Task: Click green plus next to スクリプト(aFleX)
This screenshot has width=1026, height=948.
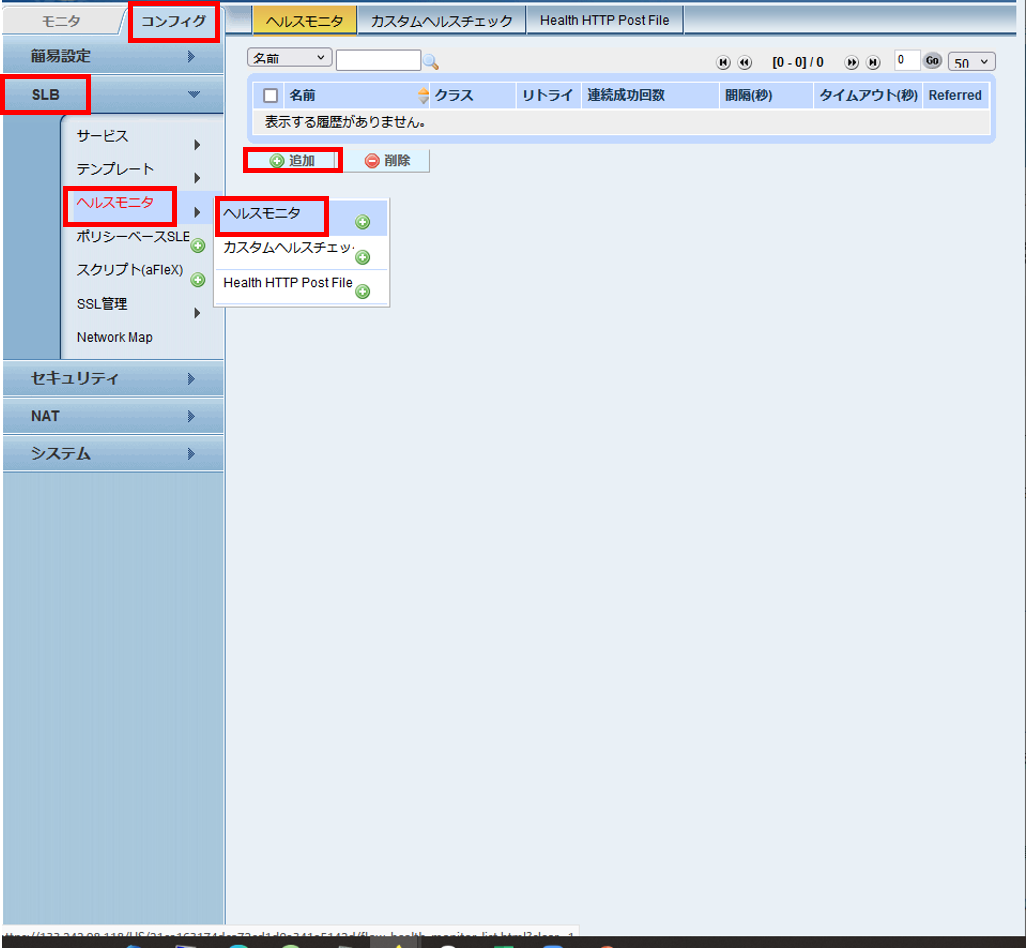Action: click(x=198, y=279)
